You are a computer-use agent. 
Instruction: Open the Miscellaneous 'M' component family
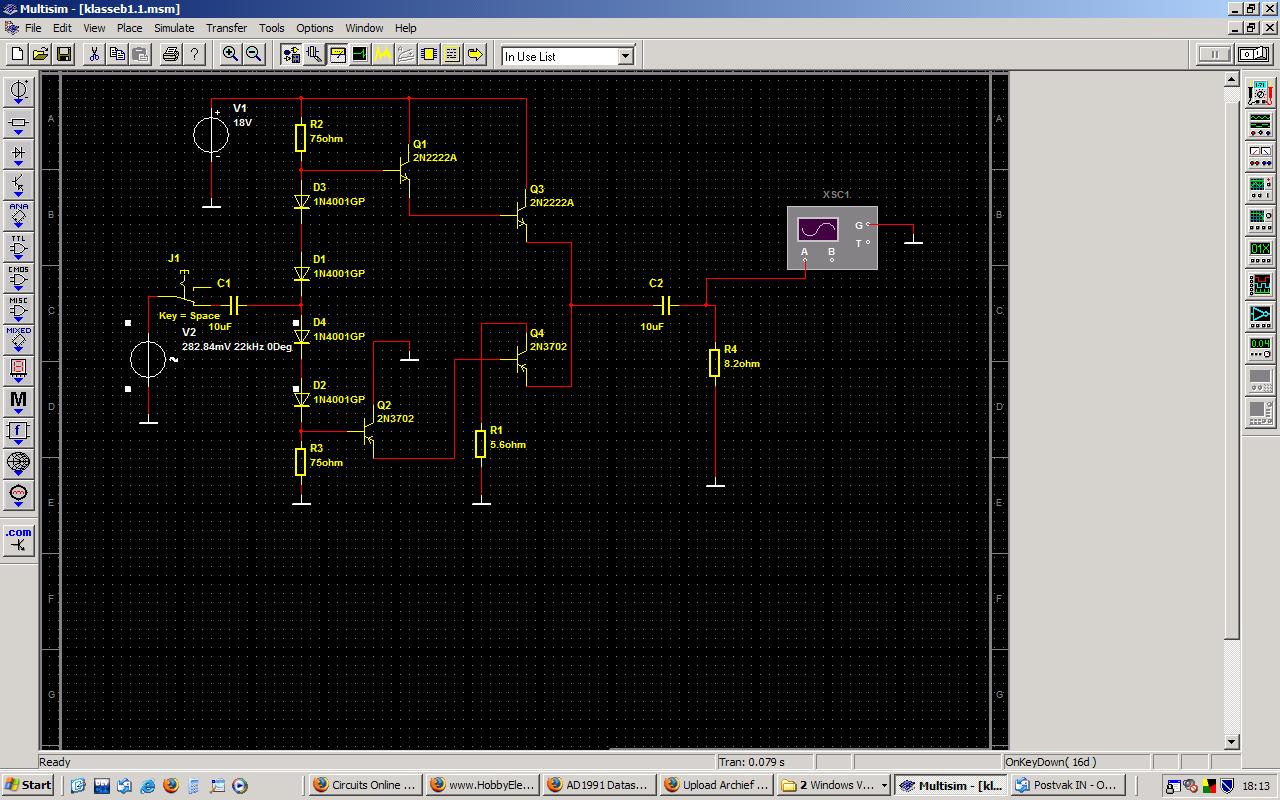[19, 402]
